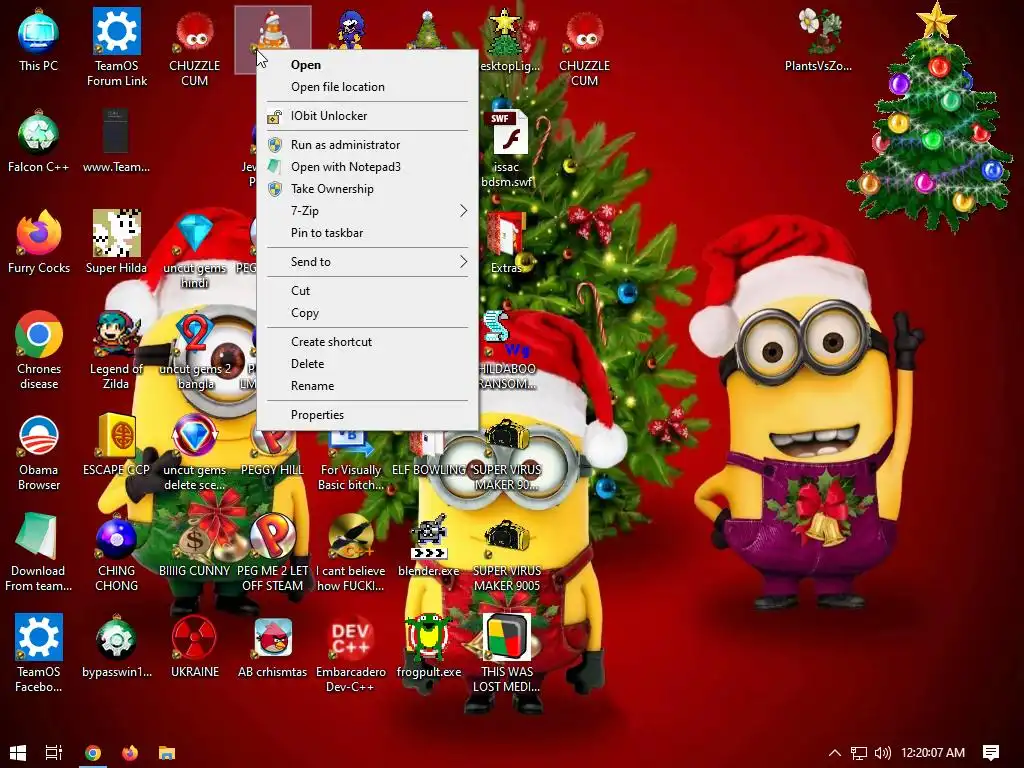Viewport: 1024px width, 768px height.
Task: Open the network tray icon
Action: [x=859, y=753]
